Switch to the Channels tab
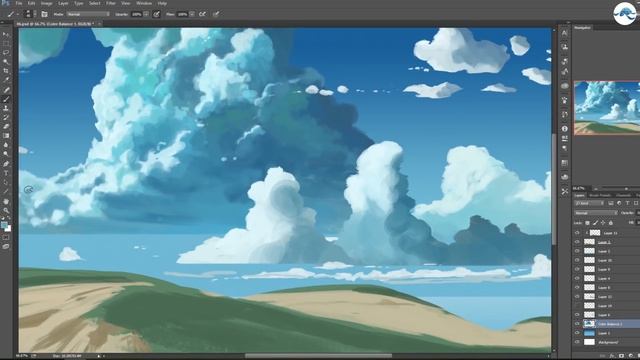The width and height of the screenshot is (640, 360). (623, 196)
